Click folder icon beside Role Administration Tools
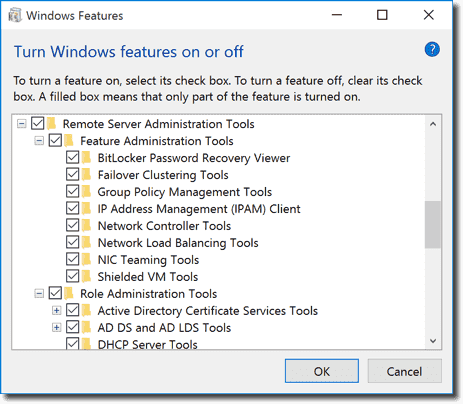Image resolution: width=463 pixels, height=404 pixels. 69,293
